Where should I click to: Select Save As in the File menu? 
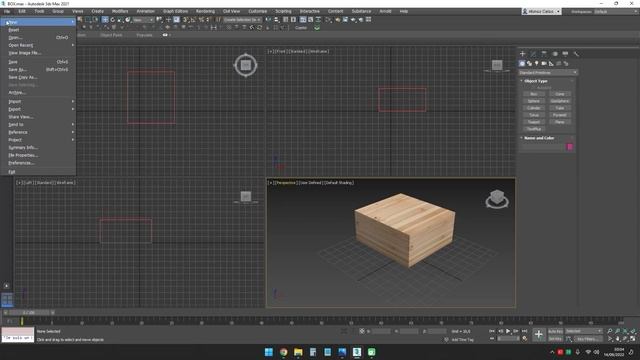click(x=38, y=69)
